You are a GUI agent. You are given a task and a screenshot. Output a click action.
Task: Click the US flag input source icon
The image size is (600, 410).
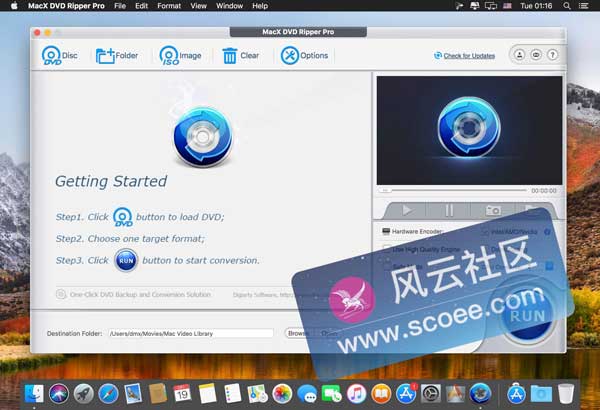pos(507,6)
